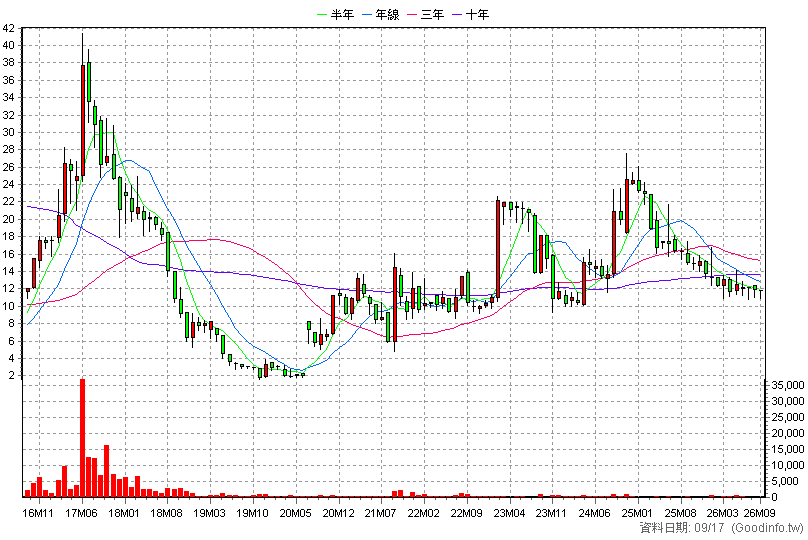Click the 18M08 date axis label
Viewport: 808px width, 540px height.
[x=167, y=513]
